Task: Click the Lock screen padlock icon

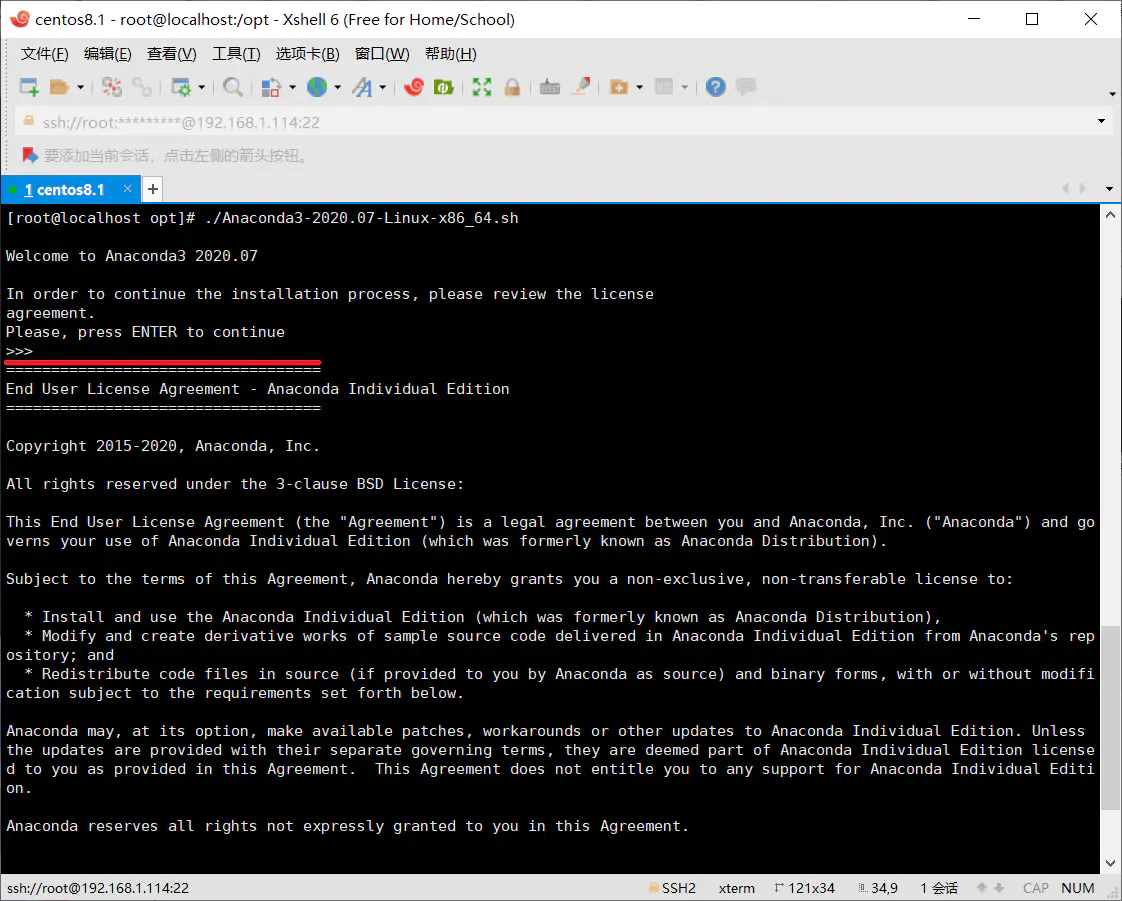Action: (512, 87)
